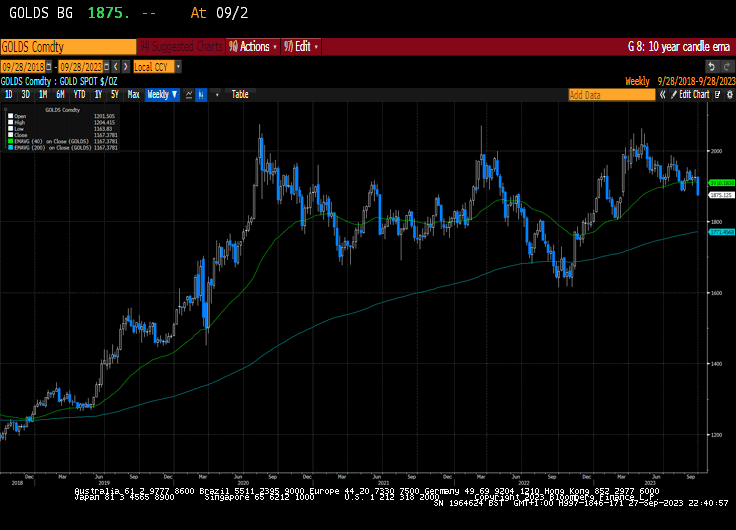Click the 2020 year label on time axis
Viewport: 736px width, 530px height.
[x=243, y=483]
